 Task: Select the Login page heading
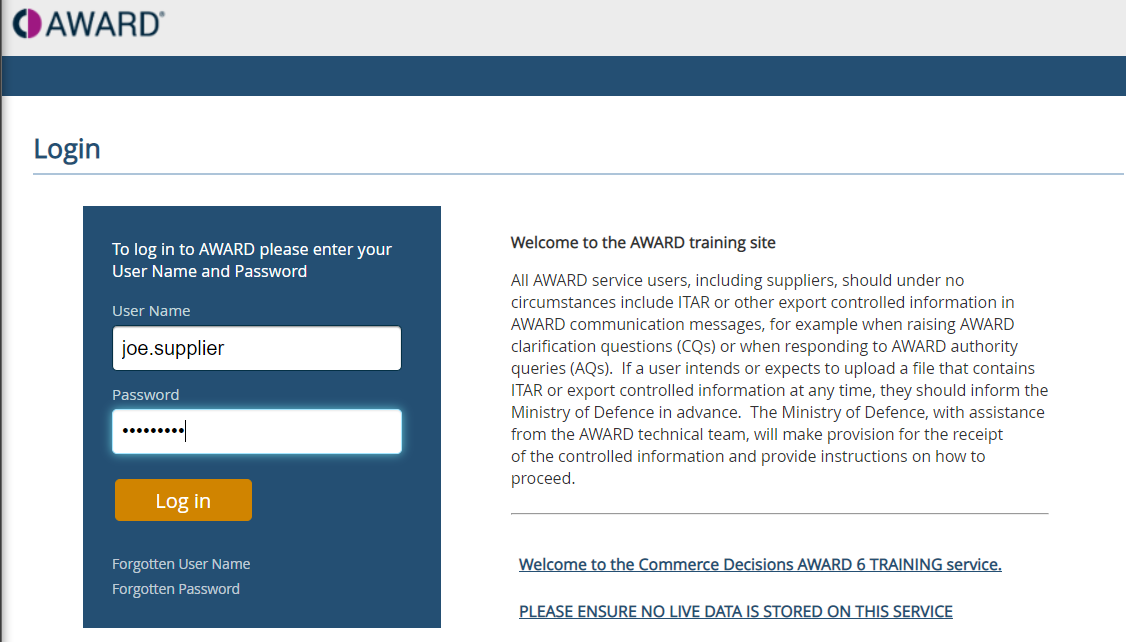67,149
